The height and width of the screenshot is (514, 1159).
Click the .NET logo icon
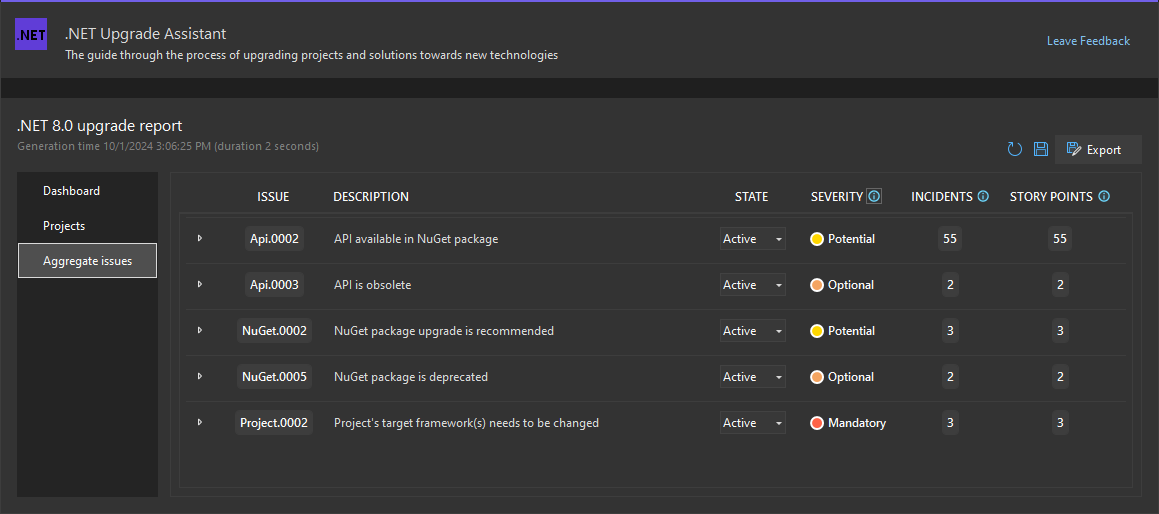(x=31, y=35)
